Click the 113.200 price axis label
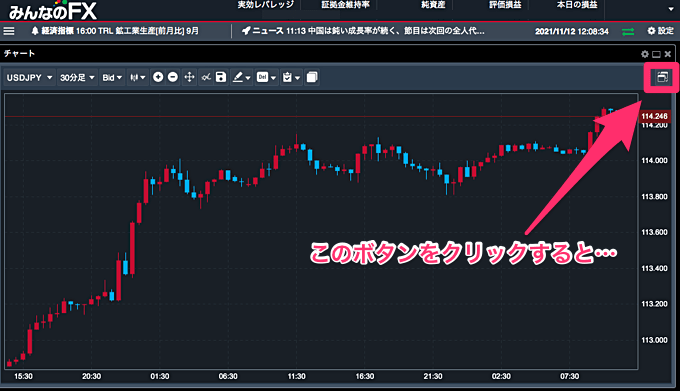Viewport: 680px width, 391px height. pyautogui.click(x=654, y=304)
